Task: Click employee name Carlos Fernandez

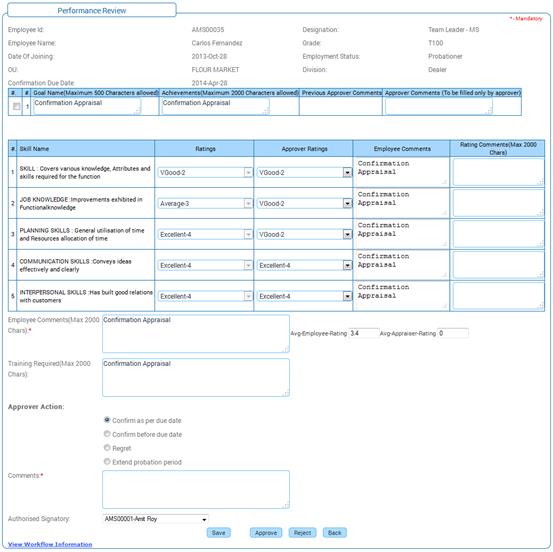Action: (x=217, y=43)
